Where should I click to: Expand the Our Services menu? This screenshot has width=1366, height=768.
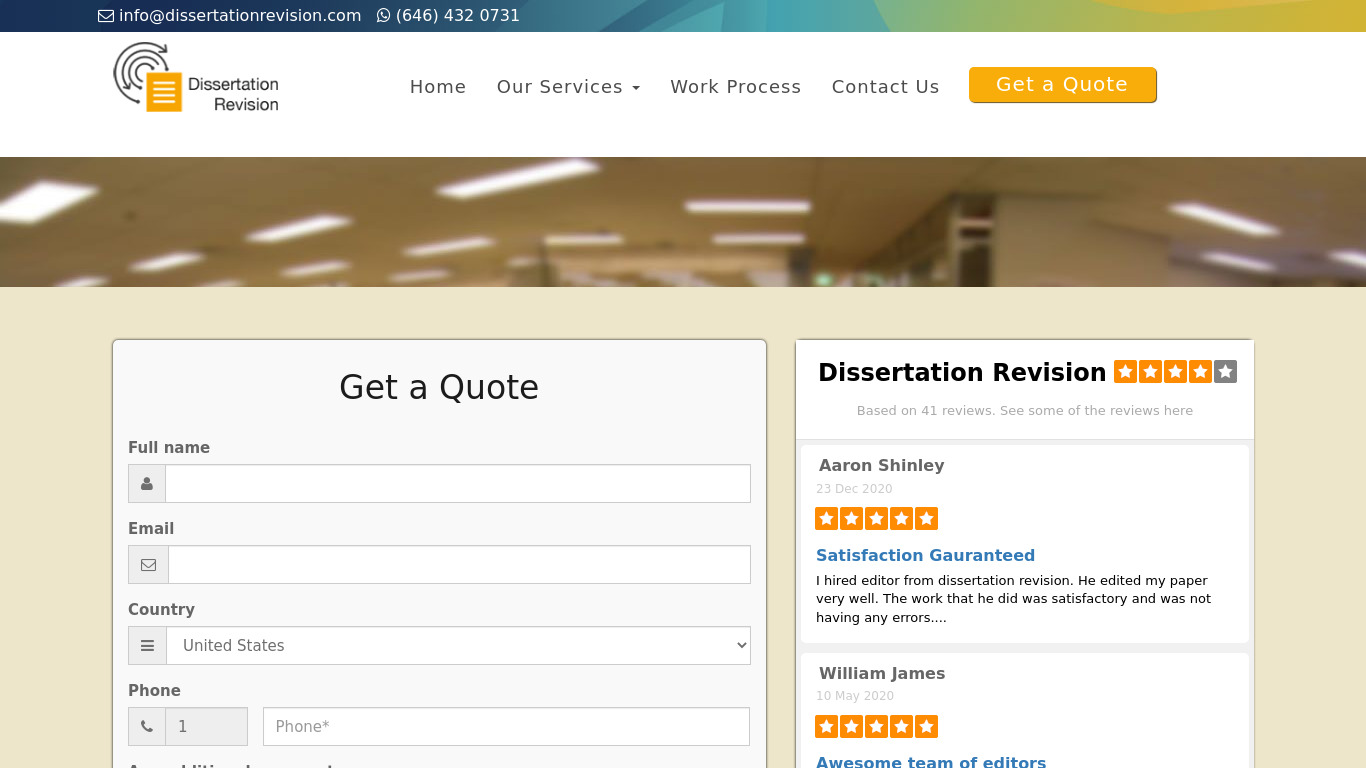[568, 87]
